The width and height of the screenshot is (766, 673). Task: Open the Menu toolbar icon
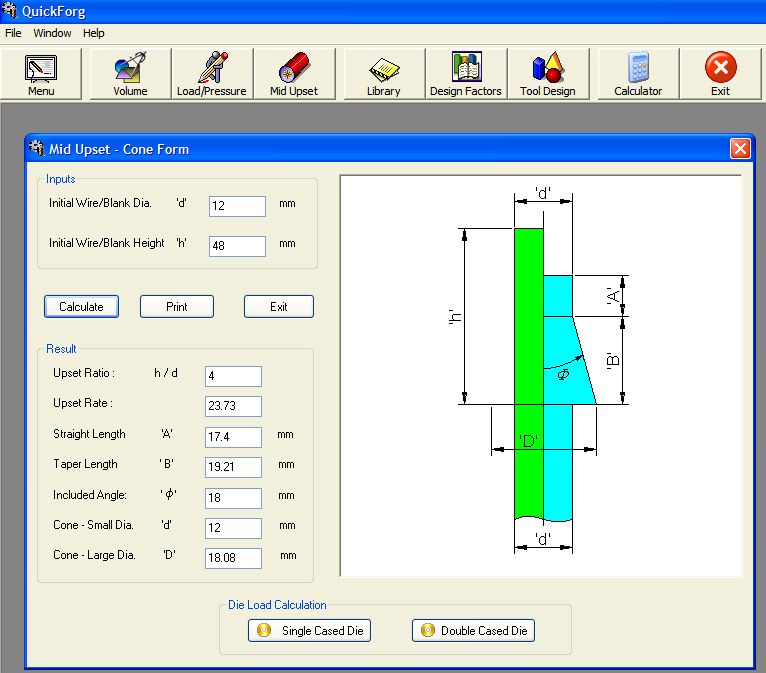41,74
